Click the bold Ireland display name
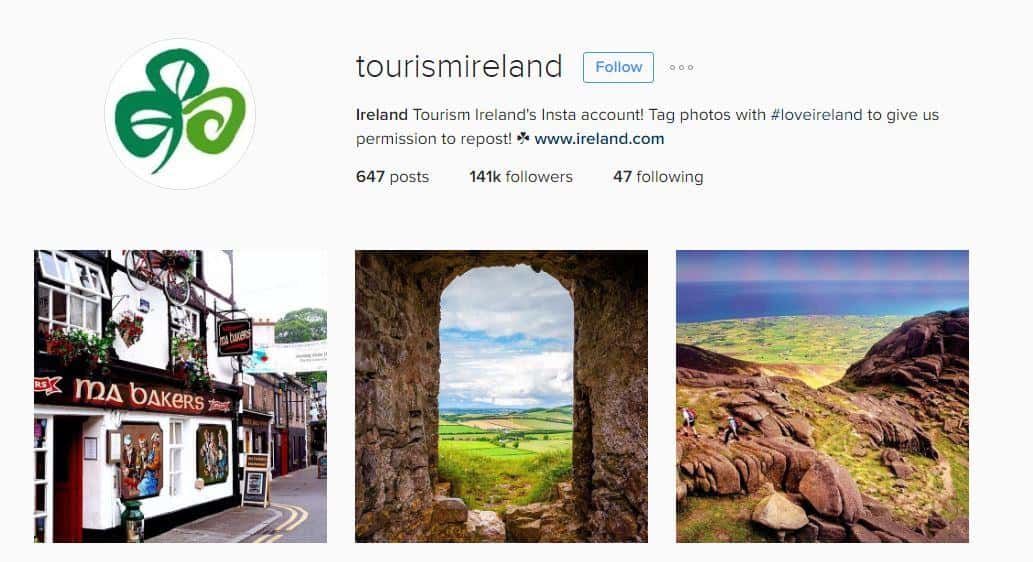 point(381,115)
